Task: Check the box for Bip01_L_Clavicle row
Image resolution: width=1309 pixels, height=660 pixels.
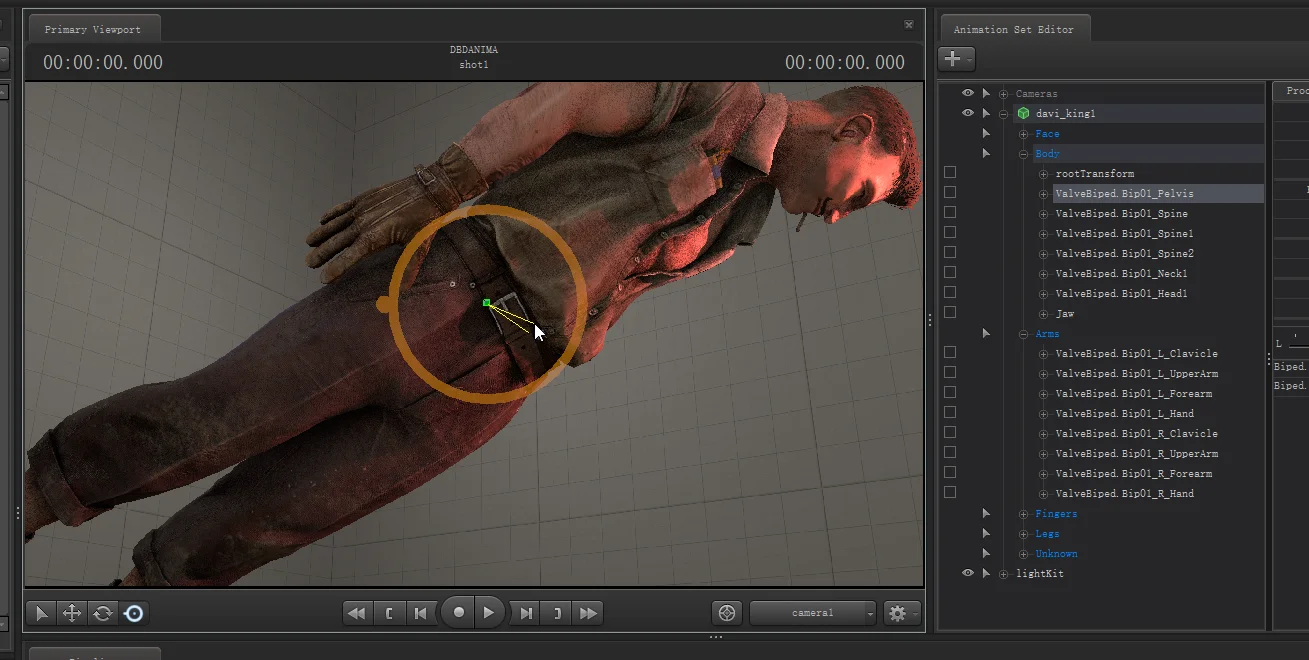Action: pos(950,353)
